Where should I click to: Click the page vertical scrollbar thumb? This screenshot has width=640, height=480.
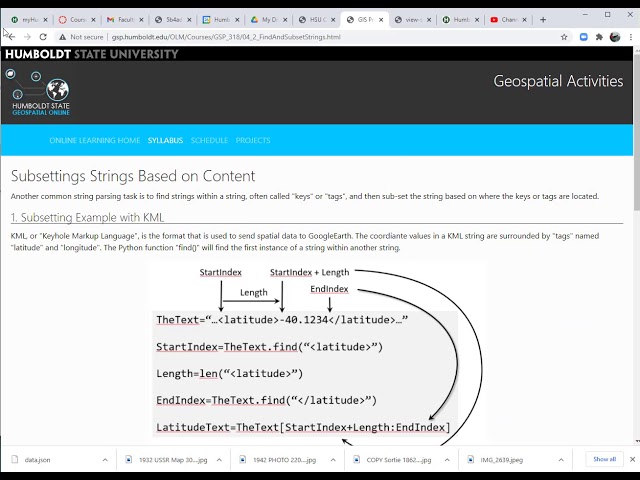point(636,131)
